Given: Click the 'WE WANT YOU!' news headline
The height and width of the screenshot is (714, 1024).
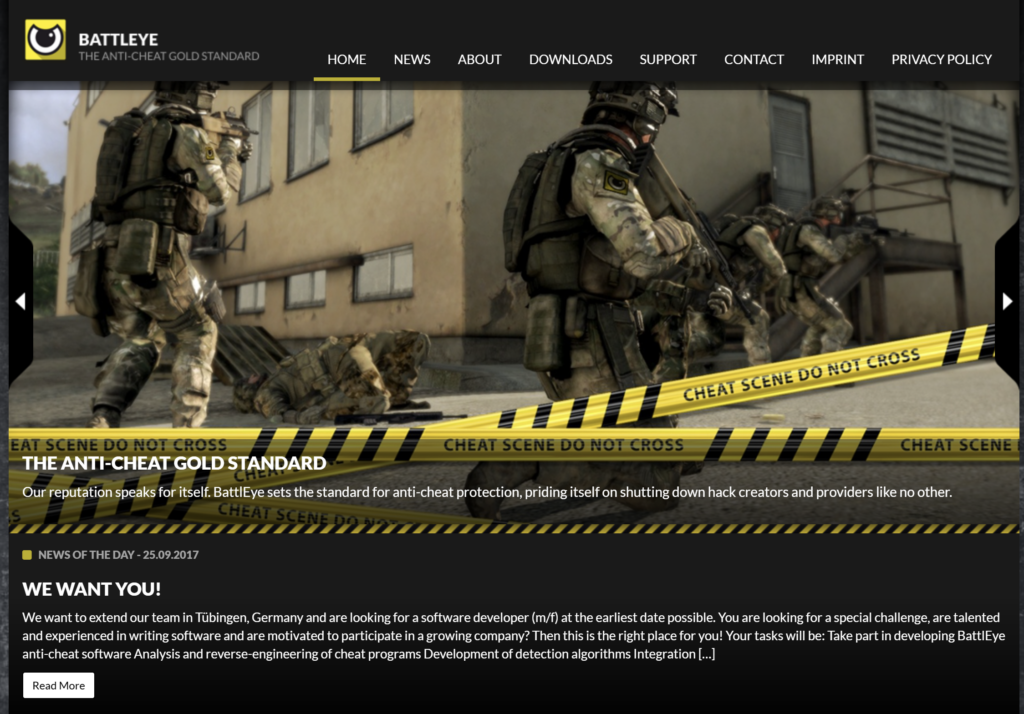Looking at the screenshot, I should (x=91, y=589).
